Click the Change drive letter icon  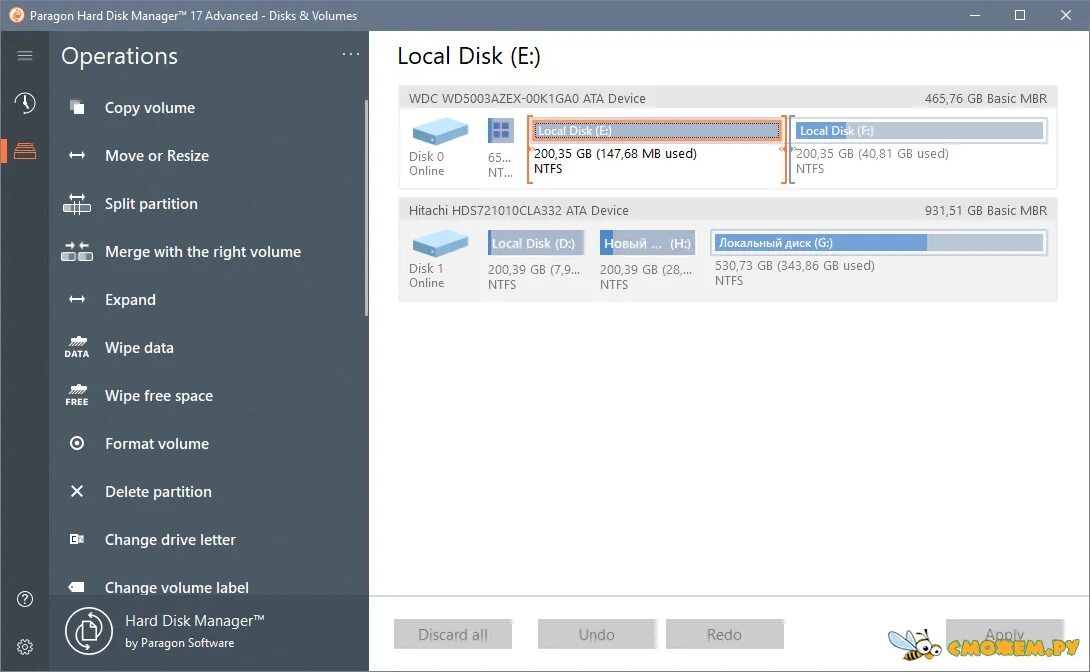point(77,539)
